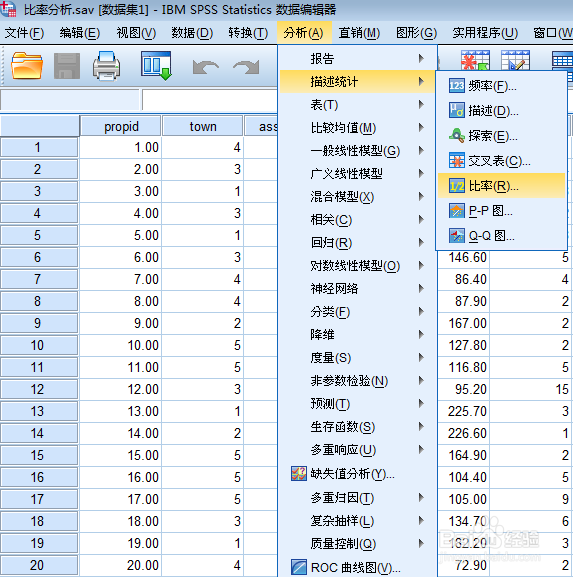Screen dimensions: 573x577
Task: Expand the 比较均值(M) submenu
Action: click(358, 128)
